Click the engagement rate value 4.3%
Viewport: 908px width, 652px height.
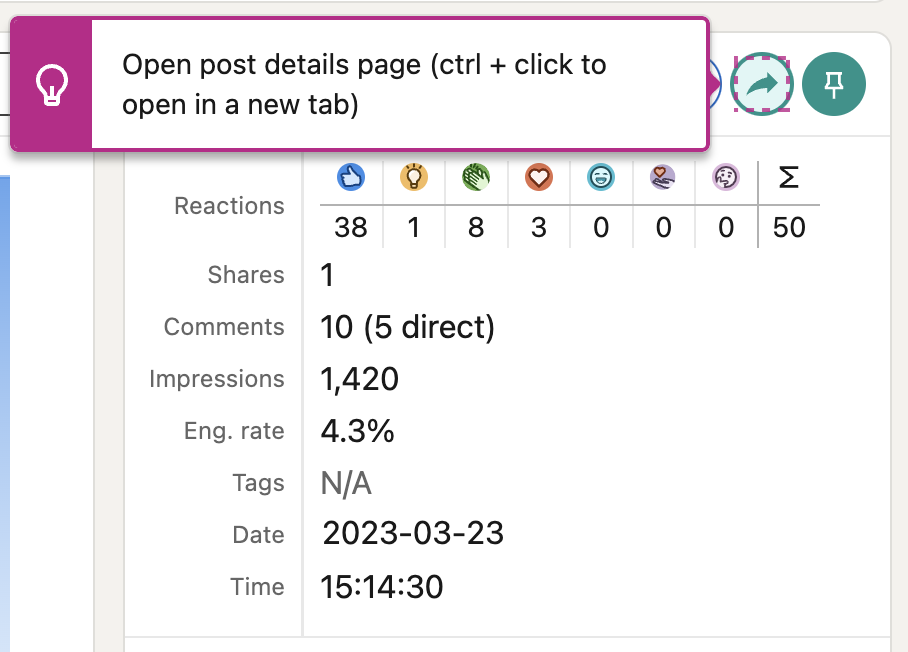pyautogui.click(x=356, y=430)
